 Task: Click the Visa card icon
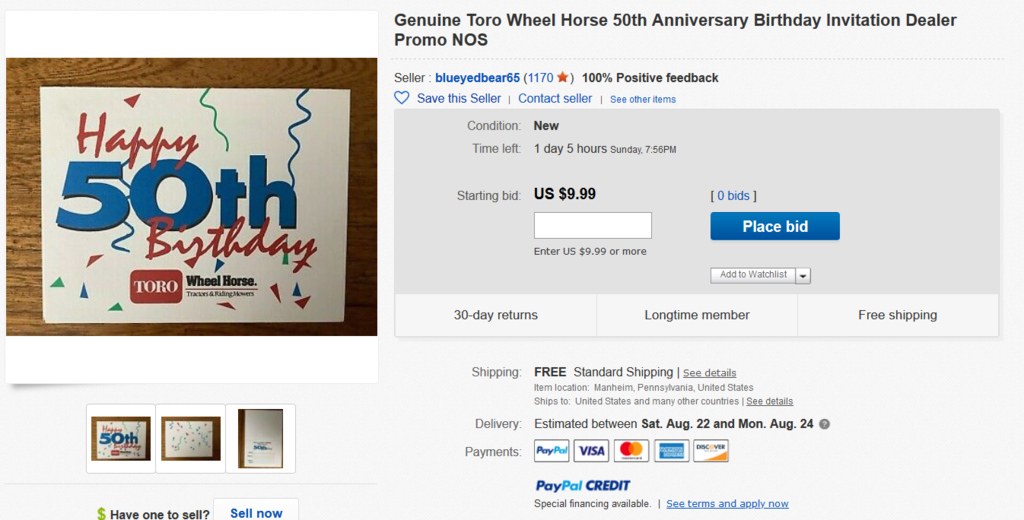[x=592, y=451]
